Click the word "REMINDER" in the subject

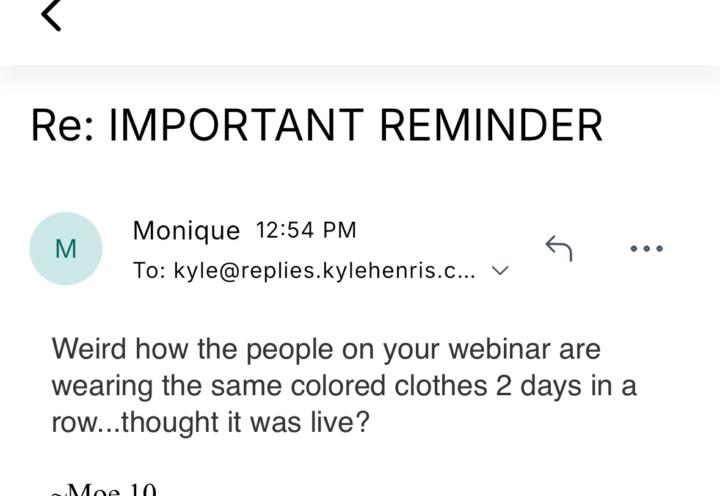pos(491,126)
